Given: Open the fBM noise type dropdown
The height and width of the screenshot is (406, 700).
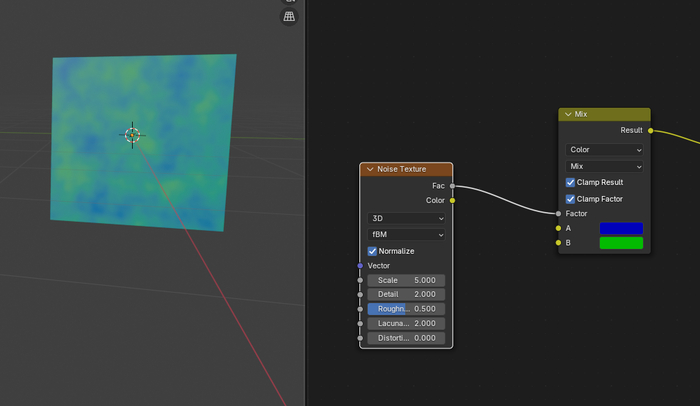Looking at the screenshot, I should pyautogui.click(x=406, y=234).
